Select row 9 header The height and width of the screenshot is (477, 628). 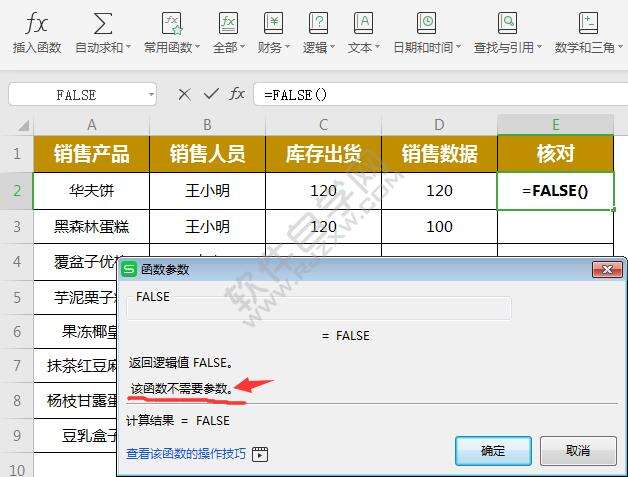(x=17, y=435)
